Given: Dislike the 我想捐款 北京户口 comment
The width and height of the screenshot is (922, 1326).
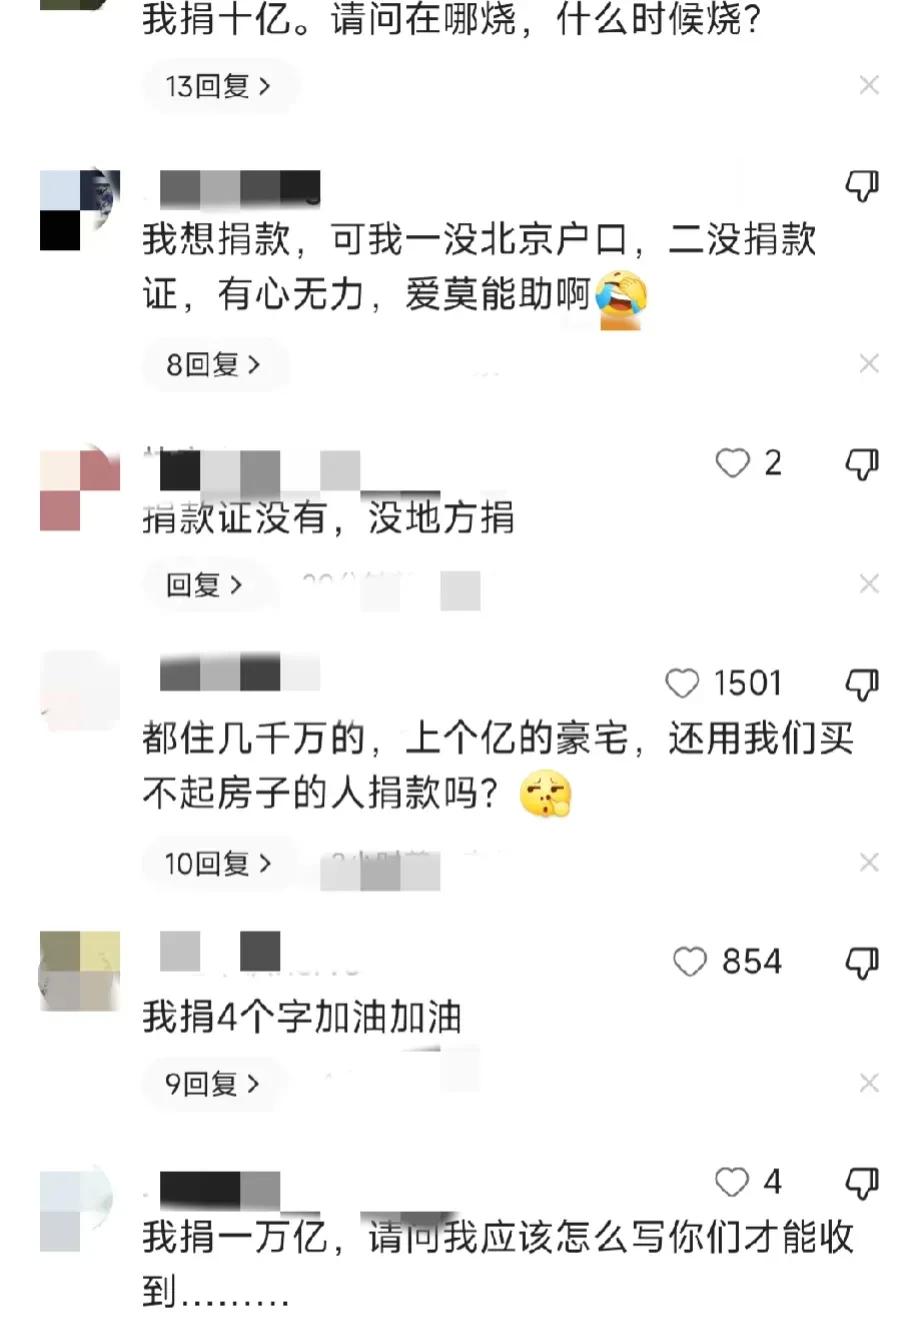Looking at the screenshot, I should pos(862,186).
